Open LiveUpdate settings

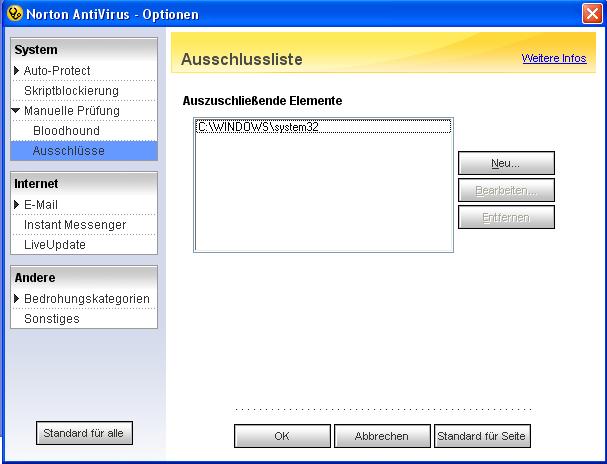click(x=55, y=245)
